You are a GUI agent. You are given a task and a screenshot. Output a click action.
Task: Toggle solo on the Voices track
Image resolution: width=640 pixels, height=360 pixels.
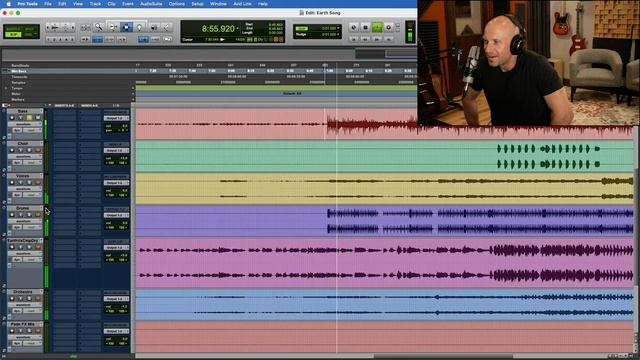[x=29, y=182]
